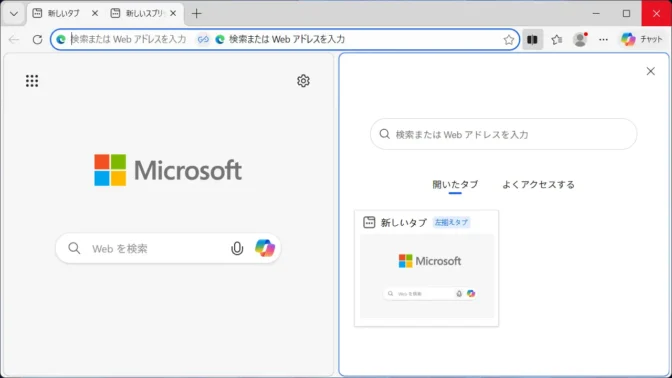Screen dimensions: 672x378
Task: Select the よくアクセスする tab
Action: pyautogui.click(x=538, y=185)
